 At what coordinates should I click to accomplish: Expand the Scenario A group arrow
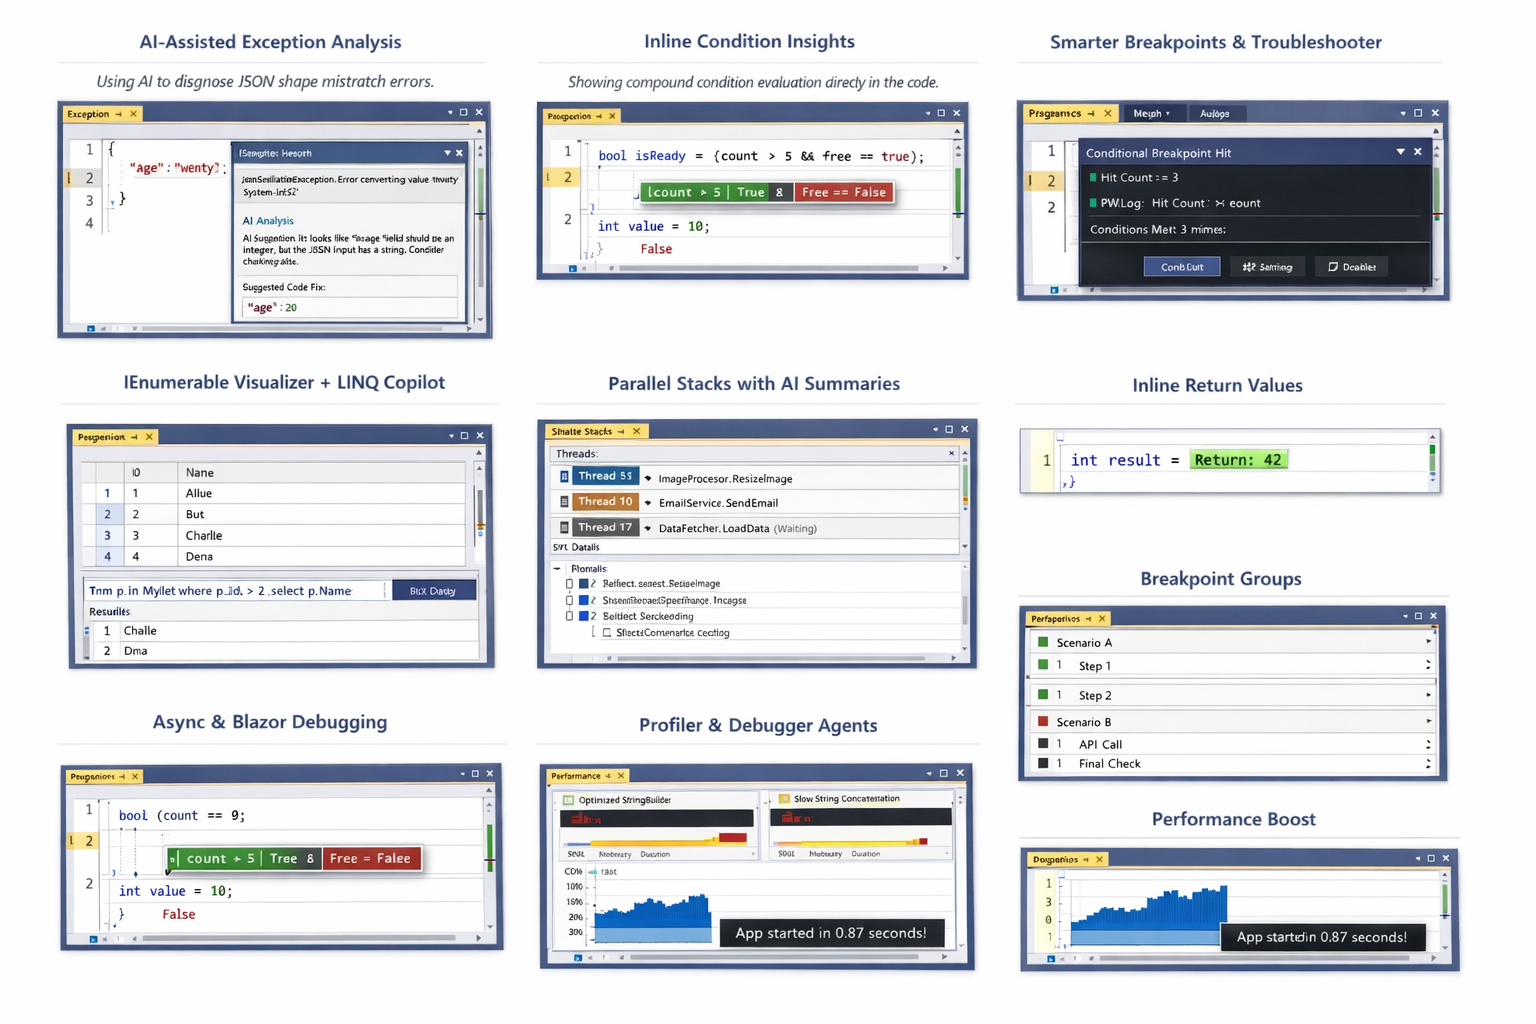click(1428, 642)
